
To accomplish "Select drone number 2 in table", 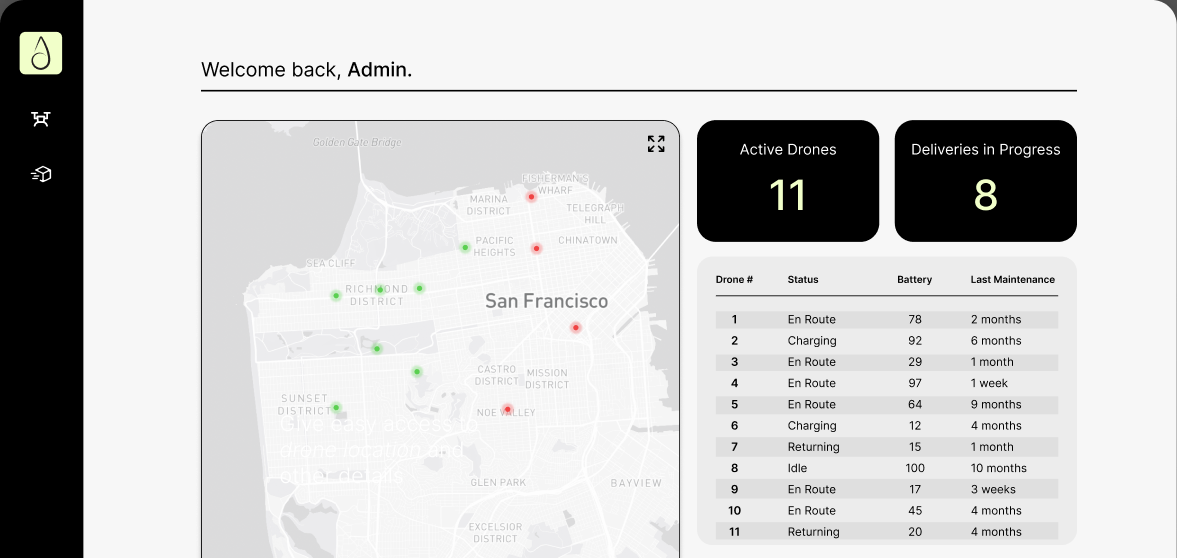I will click(x=734, y=340).
